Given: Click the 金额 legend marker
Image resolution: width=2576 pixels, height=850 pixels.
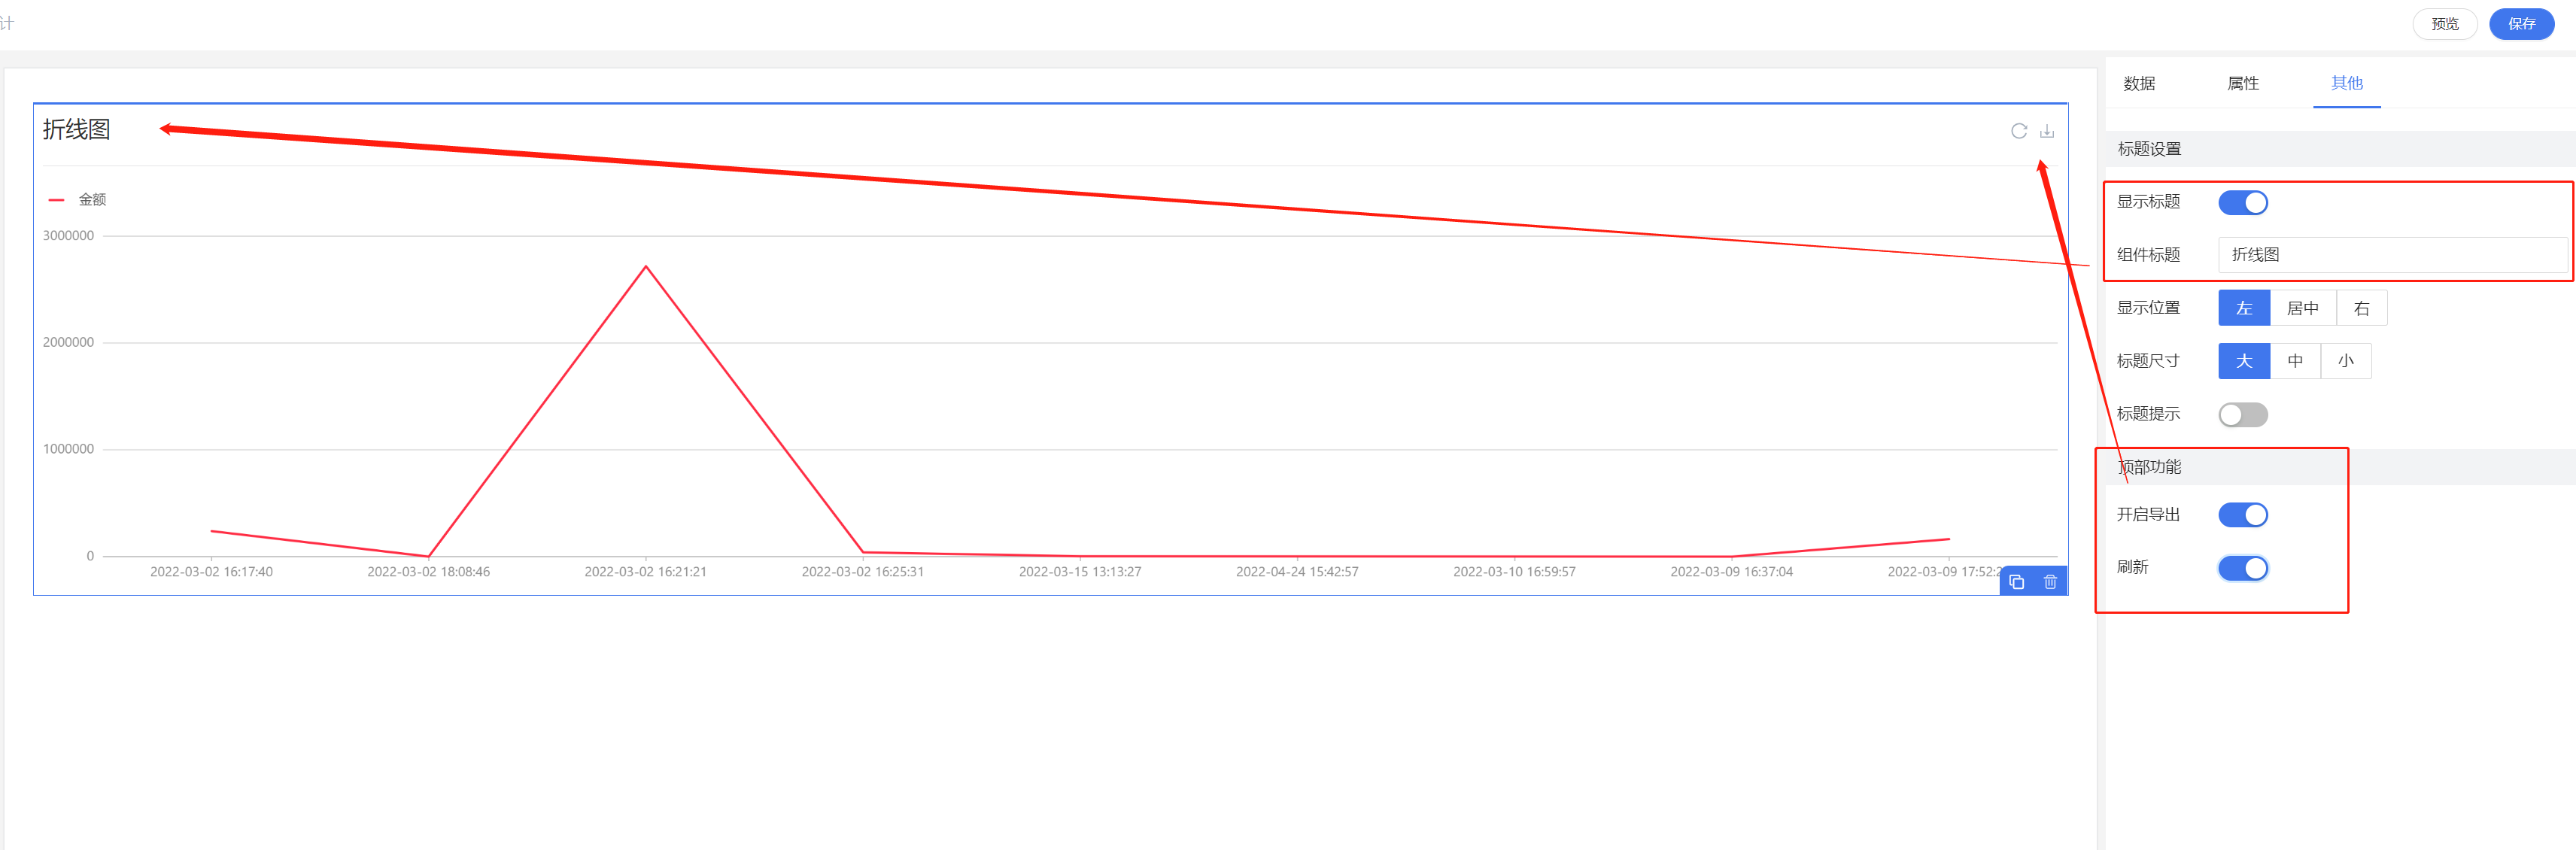Looking at the screenshot, I should click(56, 200).
